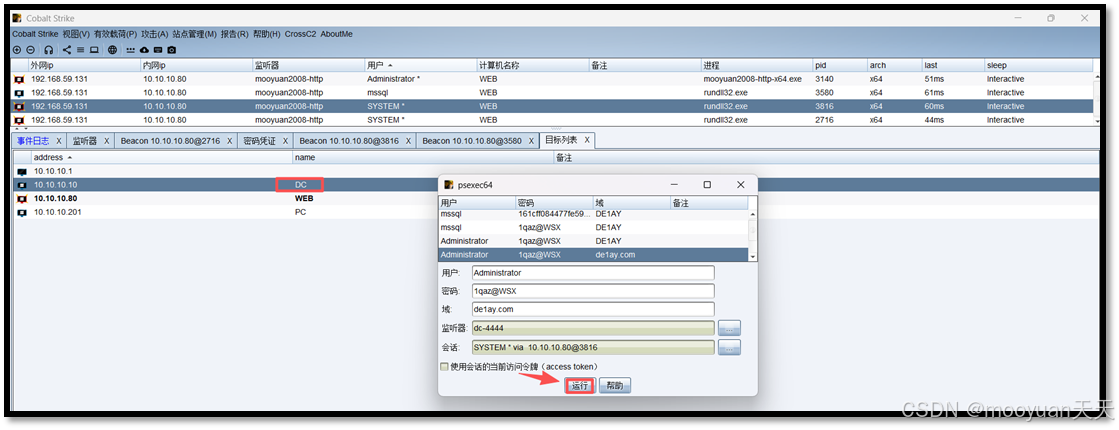Open listeners via the headphones icon
The image size is (1119, 430).
coord(49,50)
